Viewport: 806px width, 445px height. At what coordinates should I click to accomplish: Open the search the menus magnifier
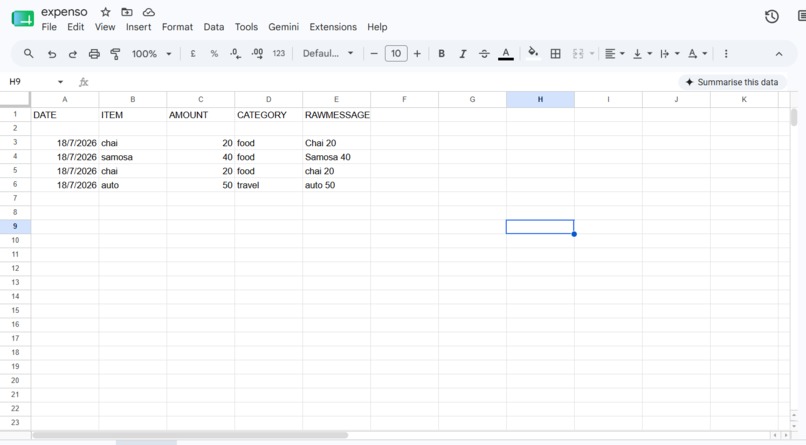[x=28, y=53]
